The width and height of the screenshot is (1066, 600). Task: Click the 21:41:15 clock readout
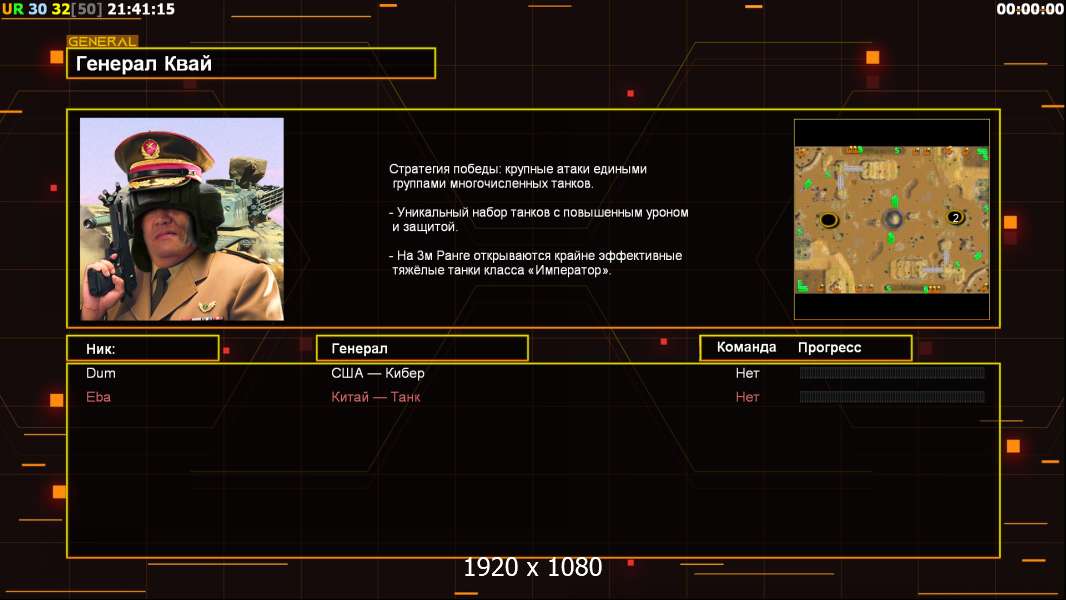[x=141, y=9]
